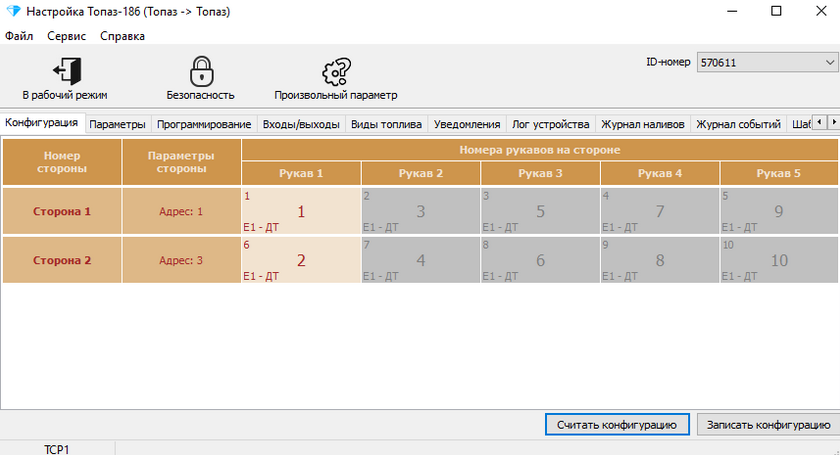The width and height of the screenshot is (840, 455).
Task: Select grey hose cell numbered 10
Action: 779,260
